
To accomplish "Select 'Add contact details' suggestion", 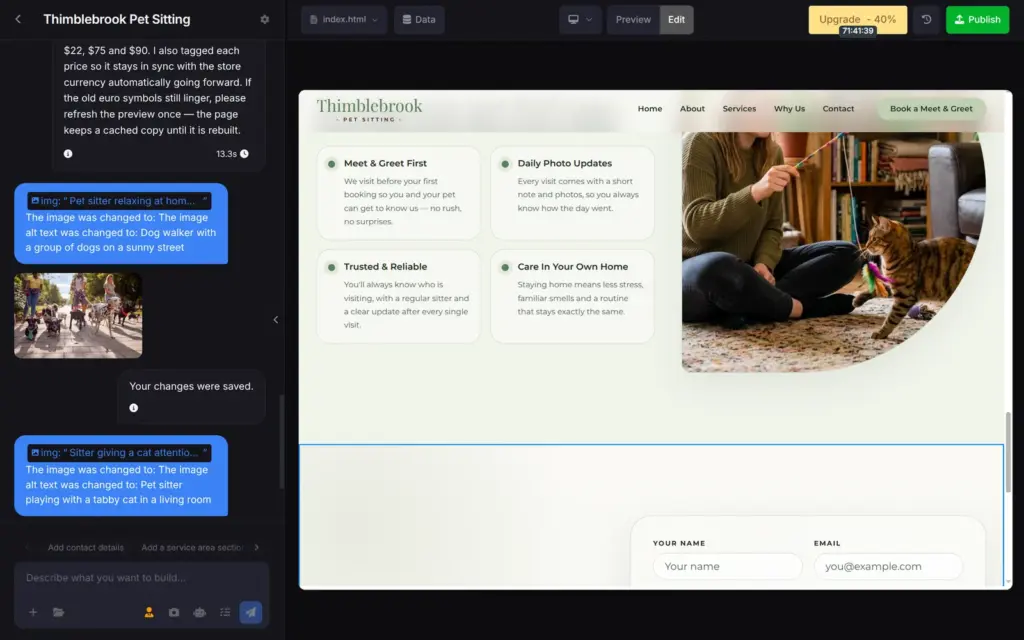I will [86, 547].
